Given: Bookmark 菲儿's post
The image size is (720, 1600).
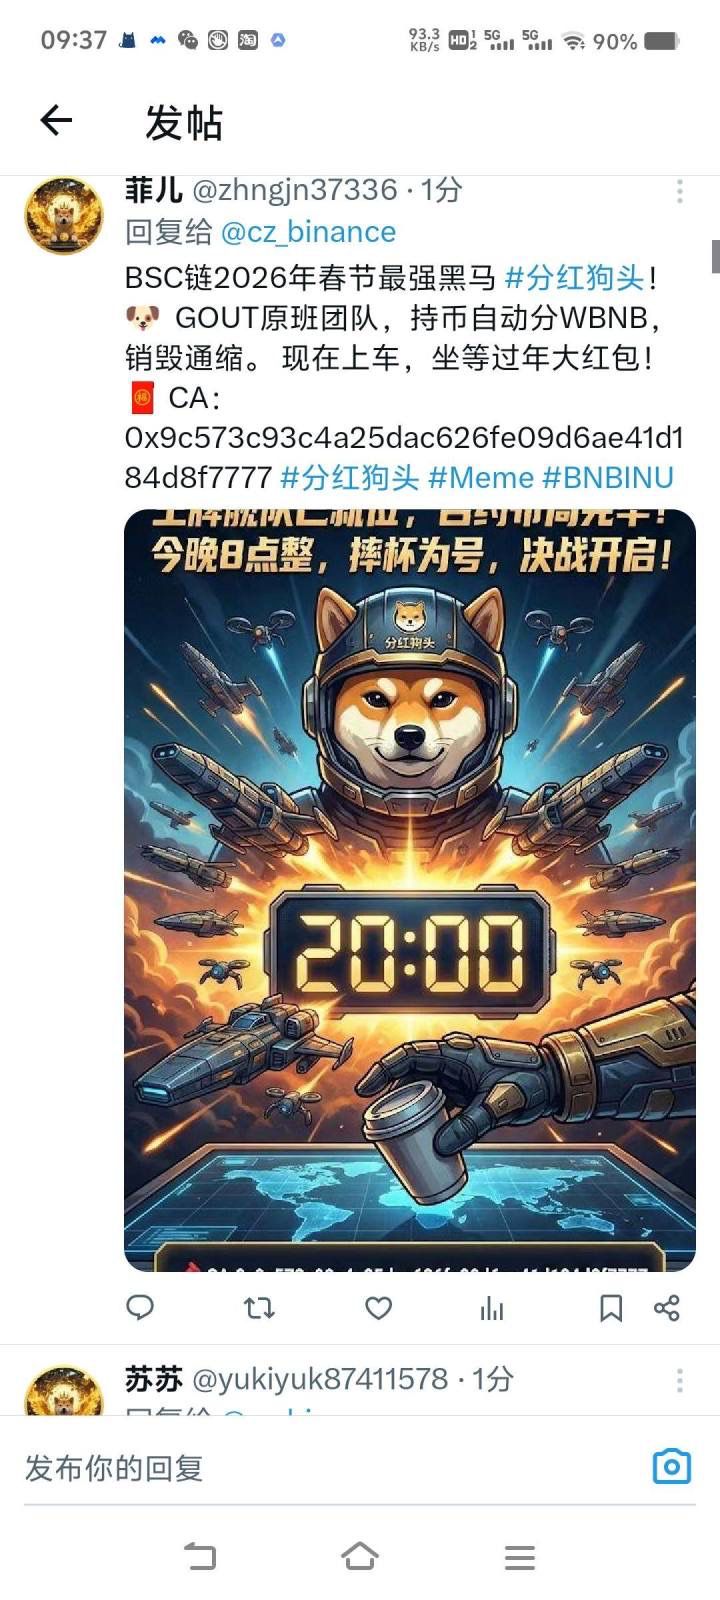Looking at the screenshot, I should point(610,1307).
